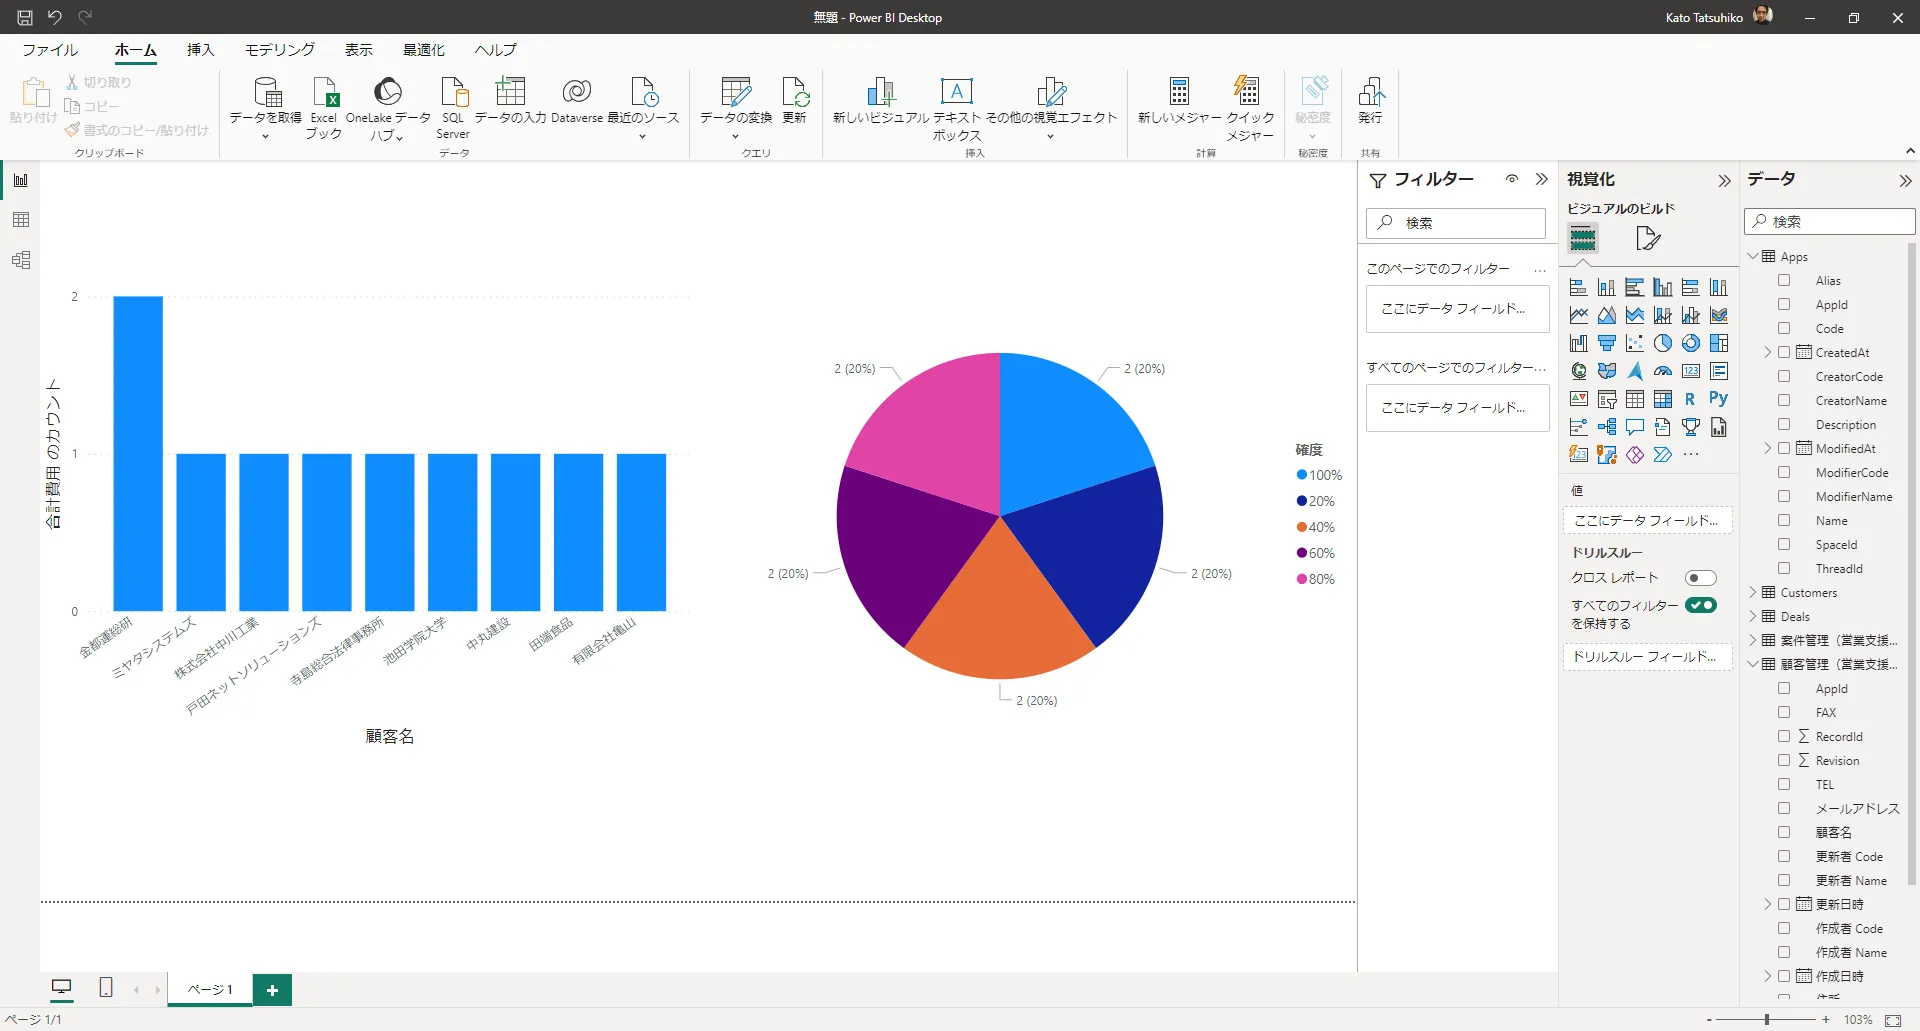
Task: Switch to the モデリング ribbon tab
Action: (279, 50)
